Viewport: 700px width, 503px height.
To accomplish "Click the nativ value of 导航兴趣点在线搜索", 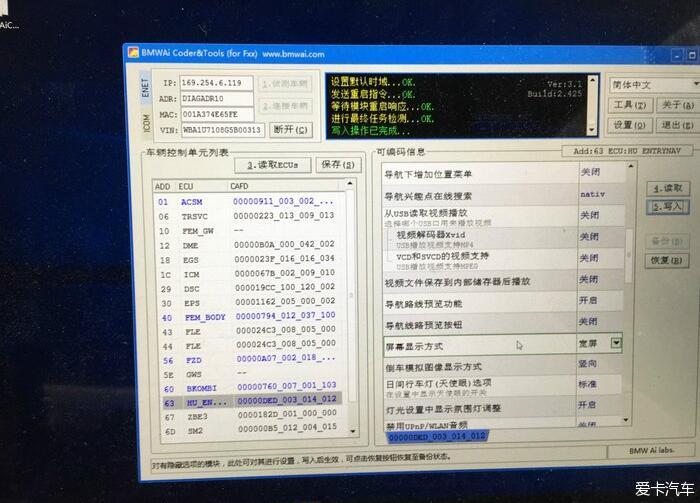I will [592, 195].
